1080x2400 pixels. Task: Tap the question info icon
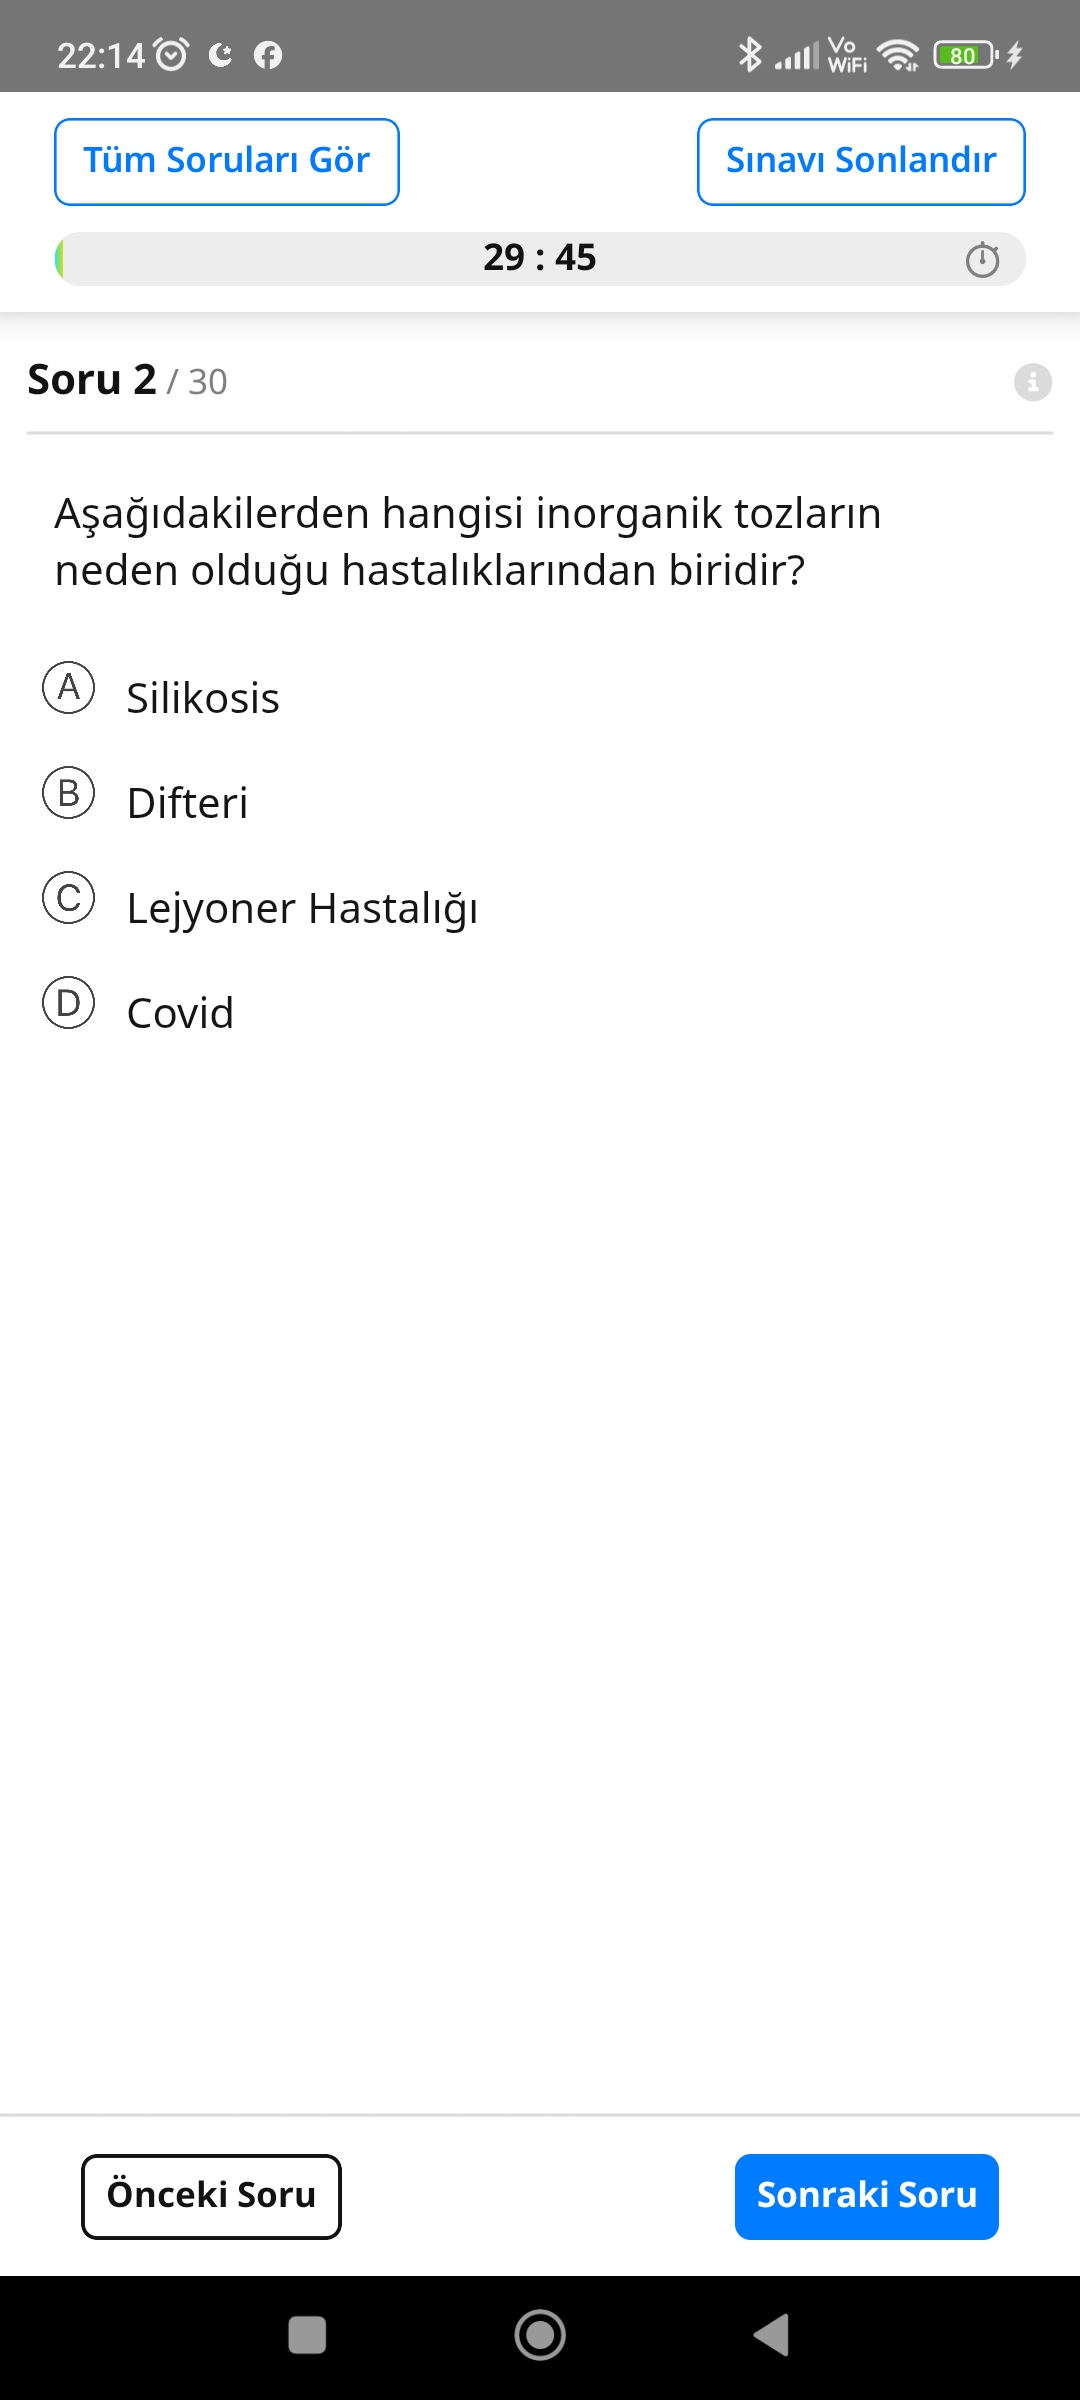pyautogui.click(x=1032, y=382)
